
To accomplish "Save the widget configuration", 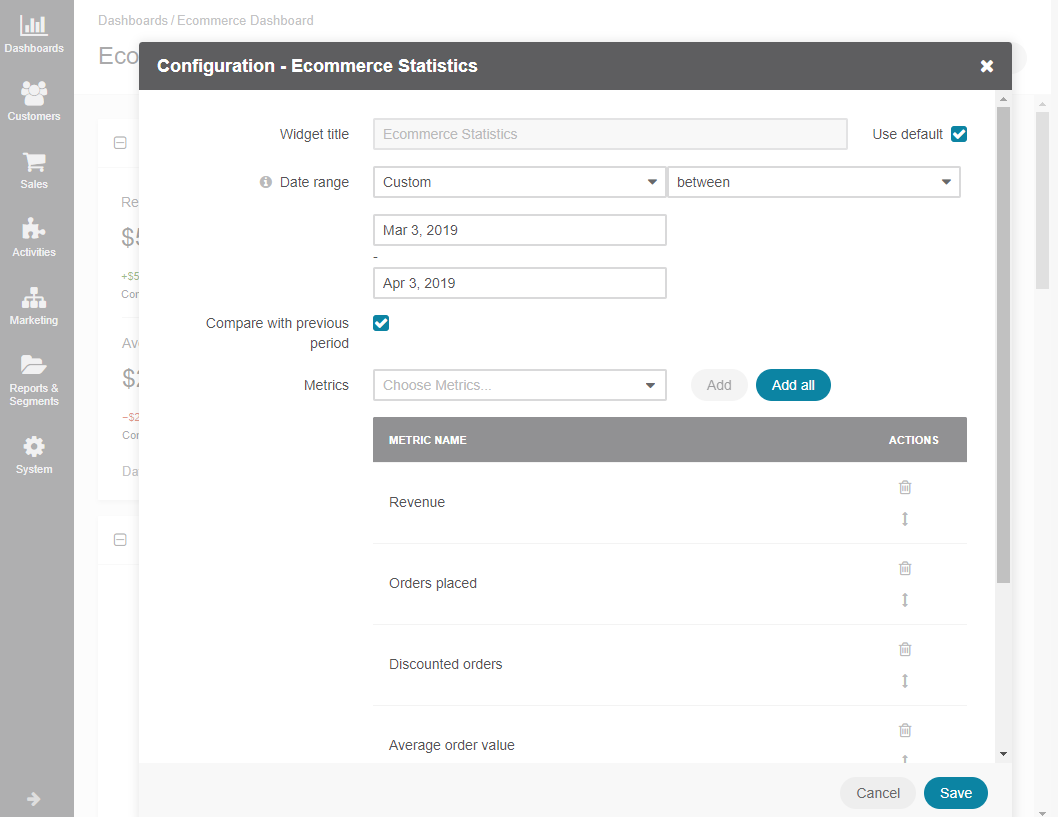I will pos(955,793).
